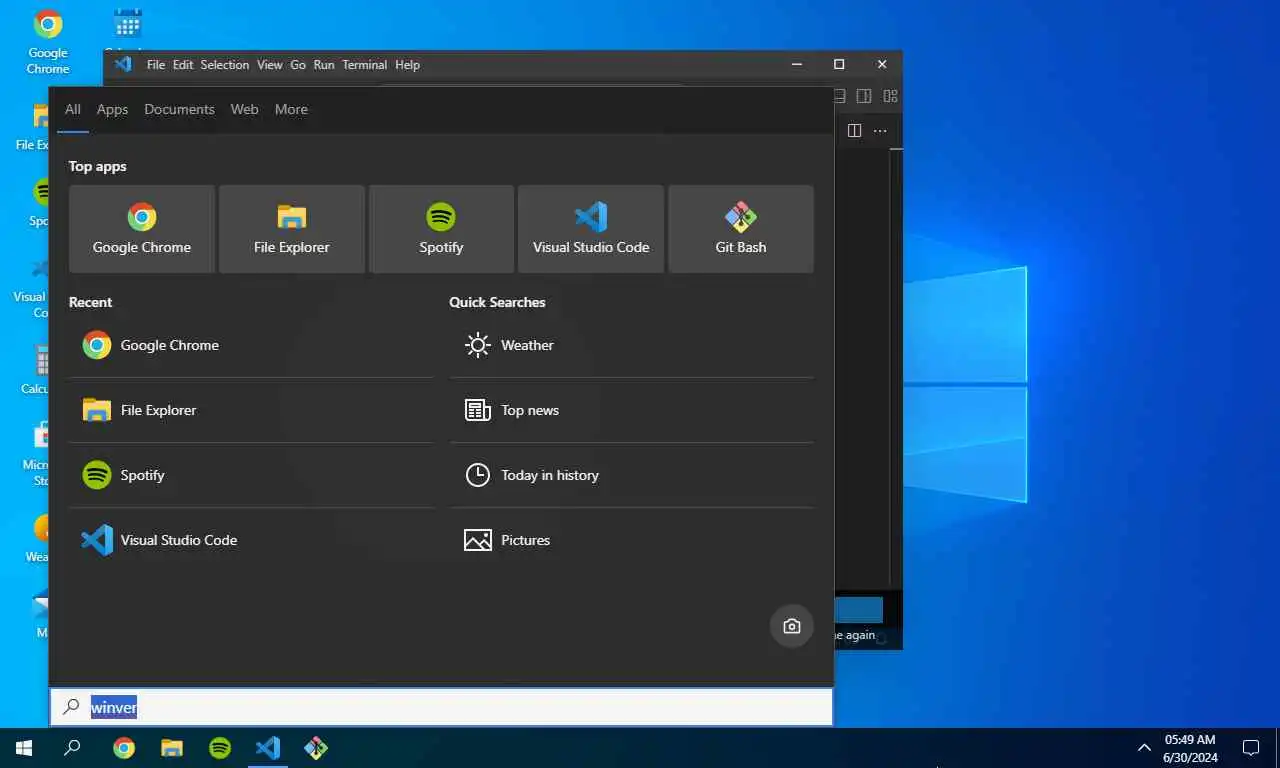
Task: Open Google Chrome from the taskbar
Action: (124, 748)
